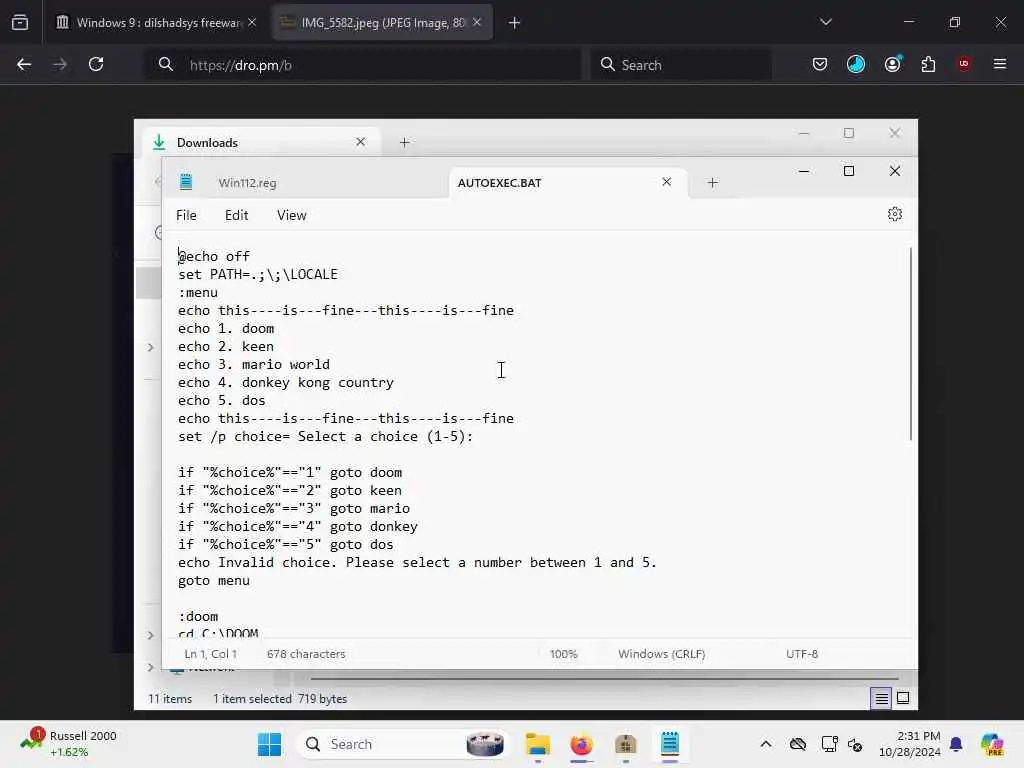1024x768 pixels.
Task: Open the Edit menu in Notepad
Action: click(x=236, y=215)
